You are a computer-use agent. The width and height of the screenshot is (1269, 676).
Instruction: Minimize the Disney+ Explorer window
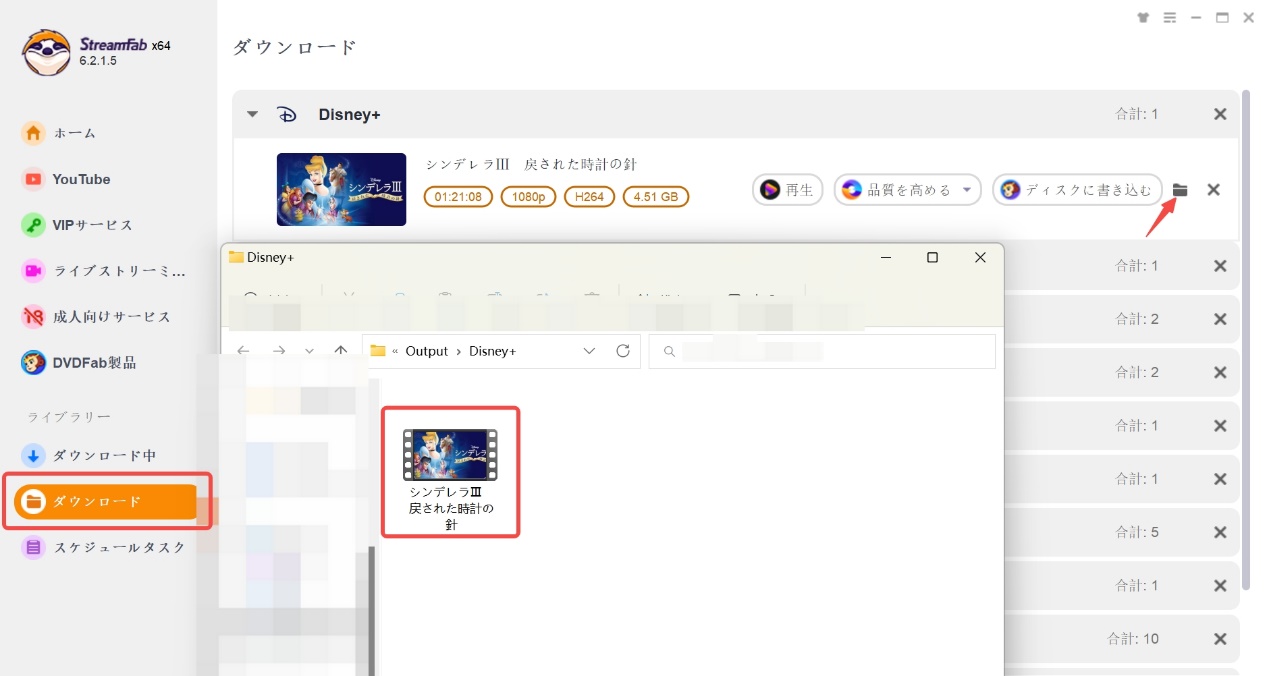(886, 257)
